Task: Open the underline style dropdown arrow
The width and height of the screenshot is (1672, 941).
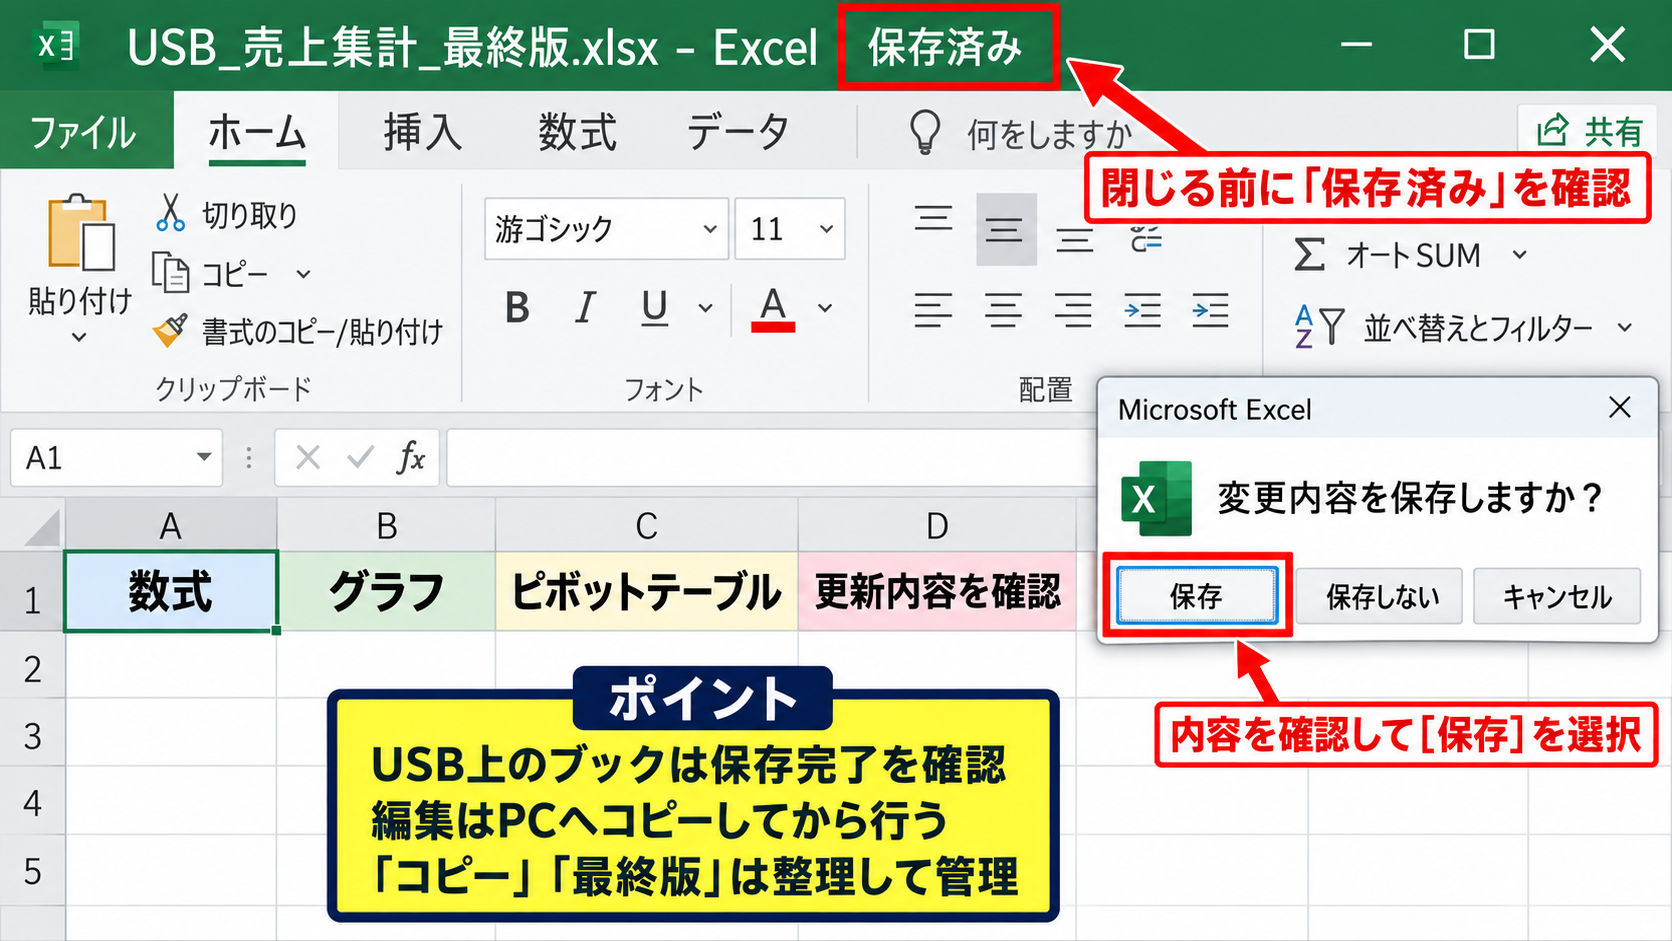Action: [x=705, y=308]
